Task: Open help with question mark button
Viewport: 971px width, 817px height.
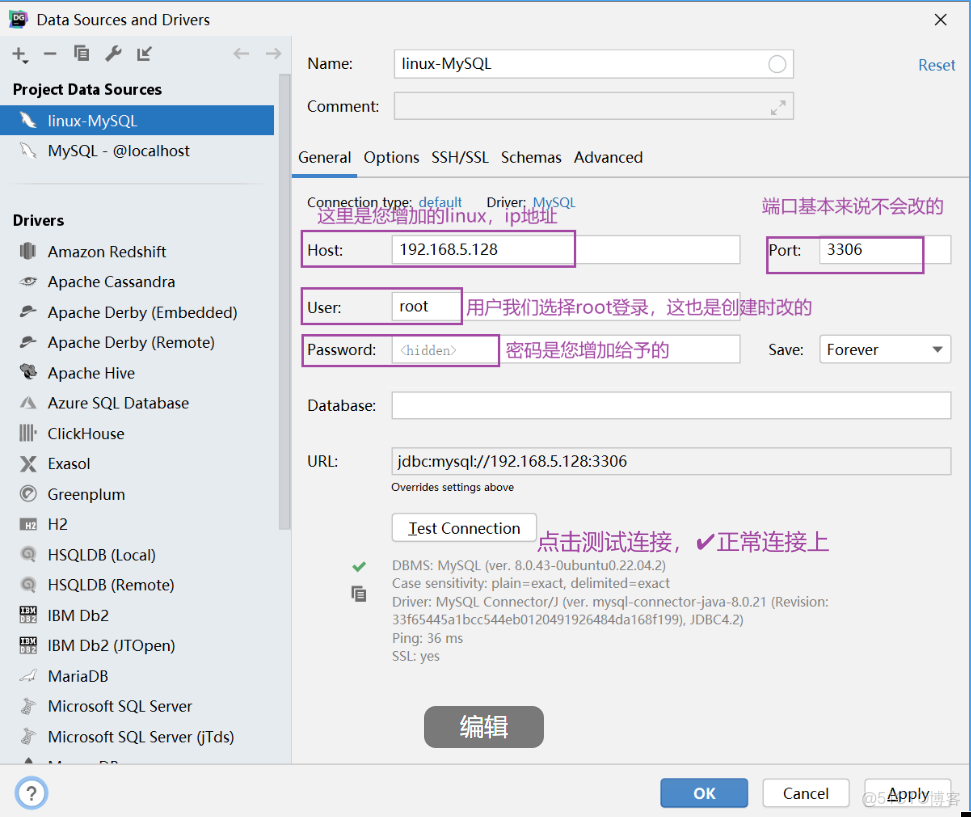Action: 32,793
